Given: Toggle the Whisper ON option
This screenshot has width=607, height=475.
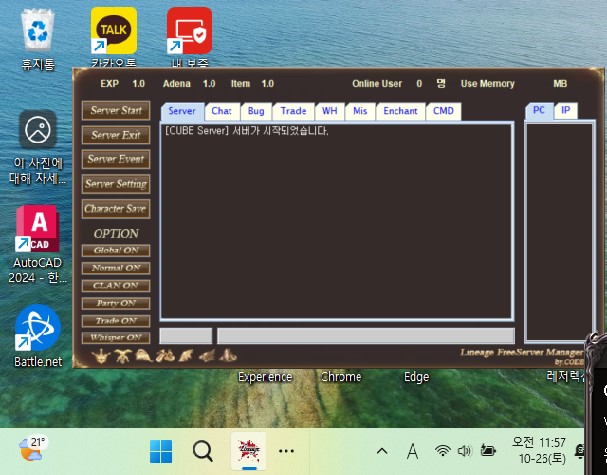Looking at the screenshot, I should pos(116,338).
